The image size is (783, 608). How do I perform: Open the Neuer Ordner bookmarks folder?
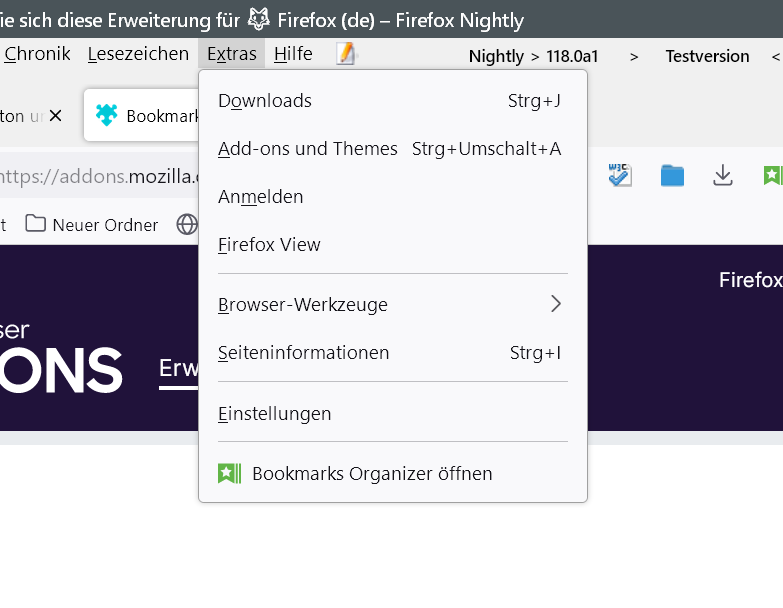[92, 224]
